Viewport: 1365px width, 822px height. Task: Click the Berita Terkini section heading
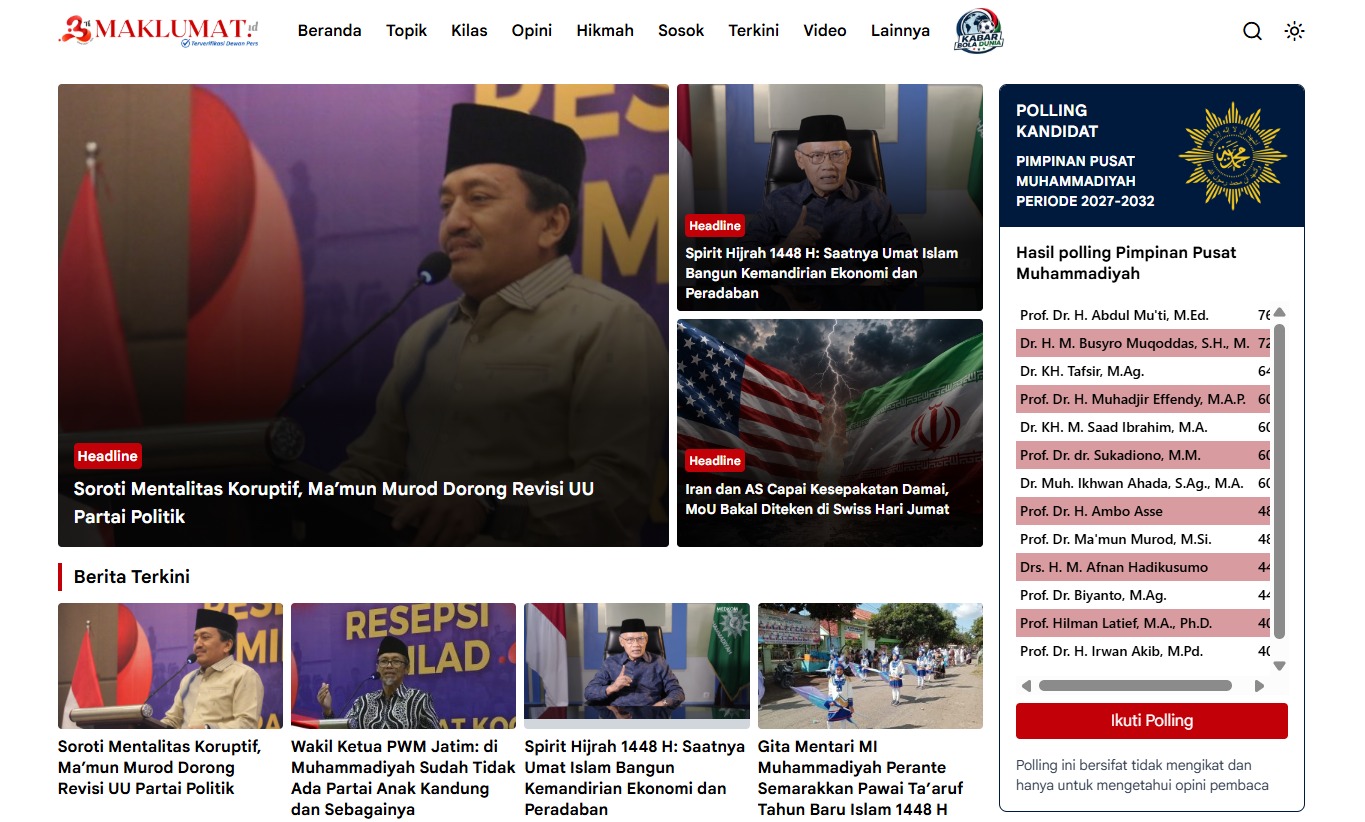tap(132, 577)
